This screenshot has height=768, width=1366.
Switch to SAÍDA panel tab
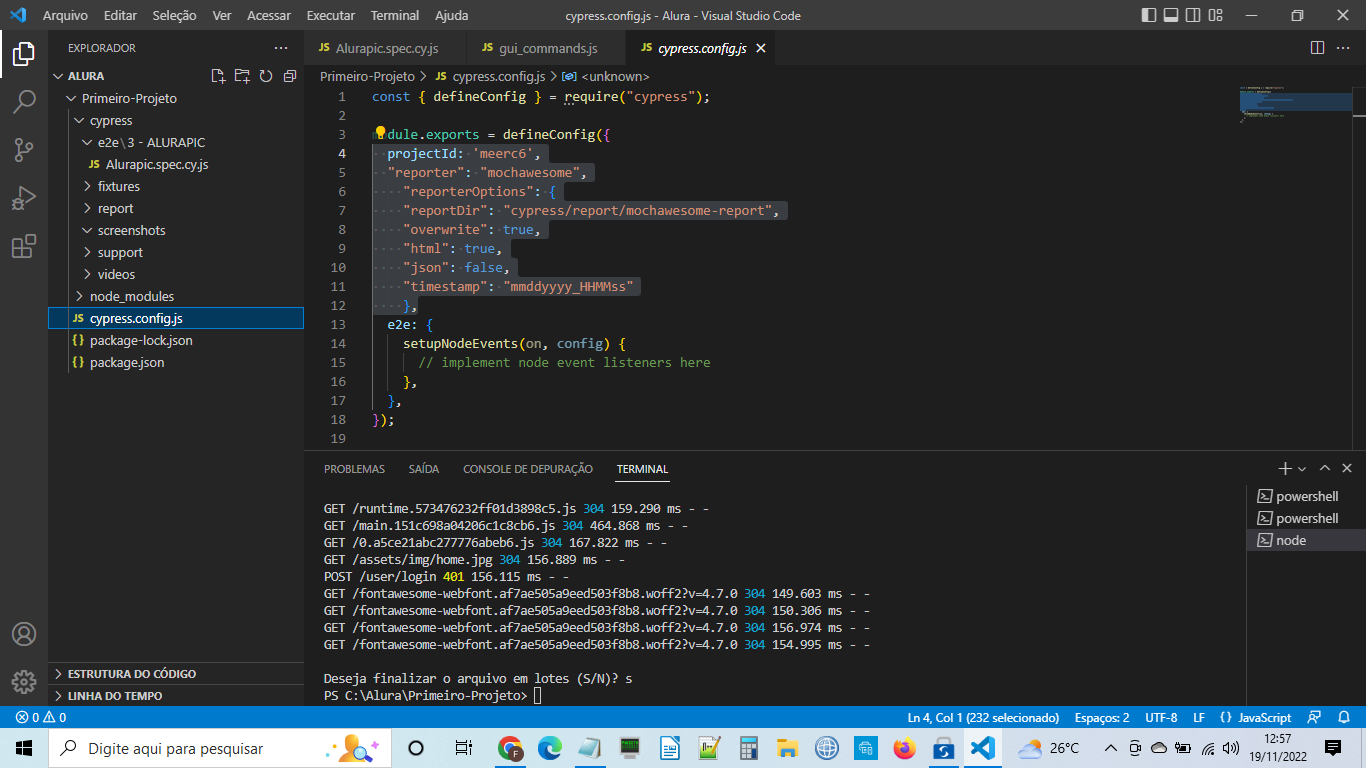(424, 469)
